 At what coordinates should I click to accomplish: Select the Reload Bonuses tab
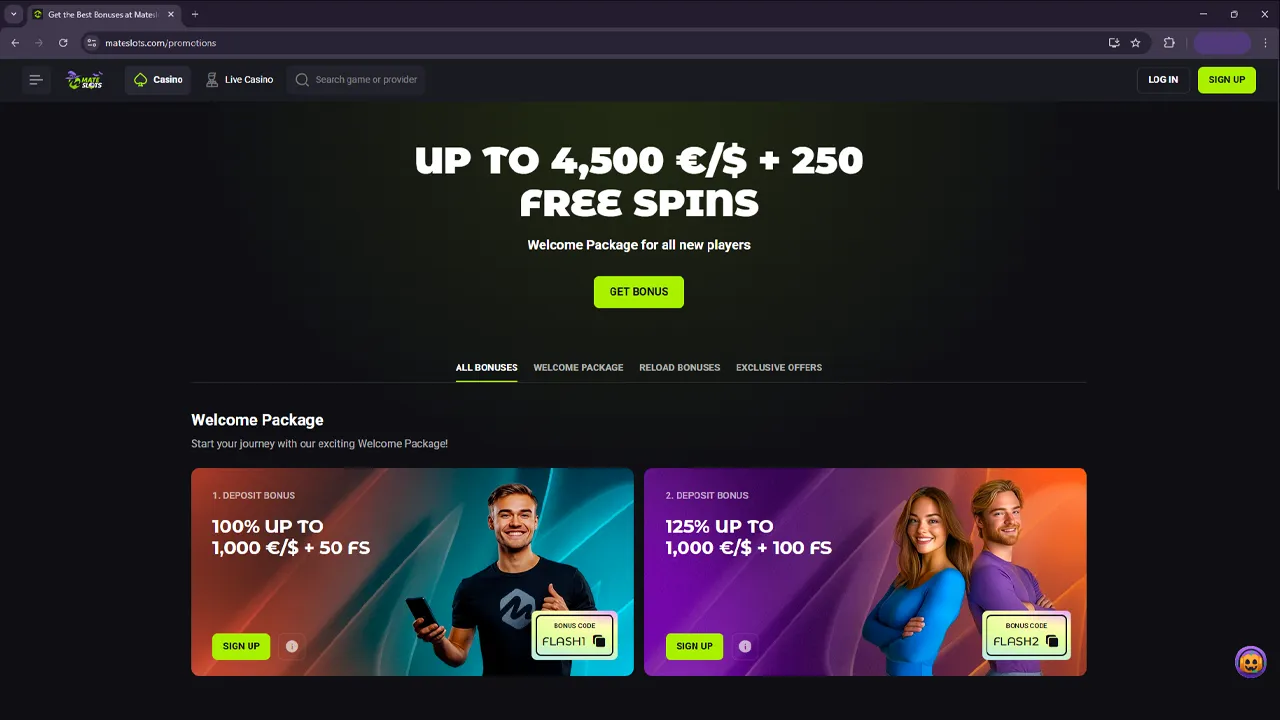[x=679, y=368]
